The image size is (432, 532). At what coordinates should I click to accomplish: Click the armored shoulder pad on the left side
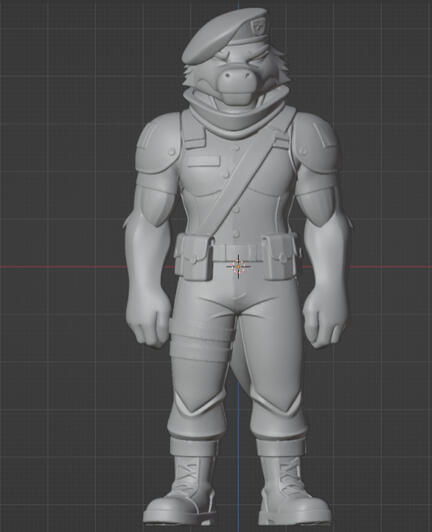pyautogui.click(x=158, y=143)
